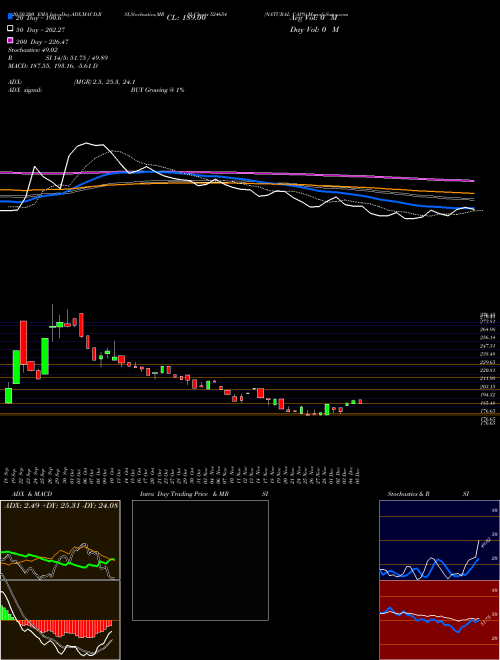Click the 264.95 price axis label
The width and height of the screenshot is (500, 660).
pyautogui.click(x=488, y=330)
